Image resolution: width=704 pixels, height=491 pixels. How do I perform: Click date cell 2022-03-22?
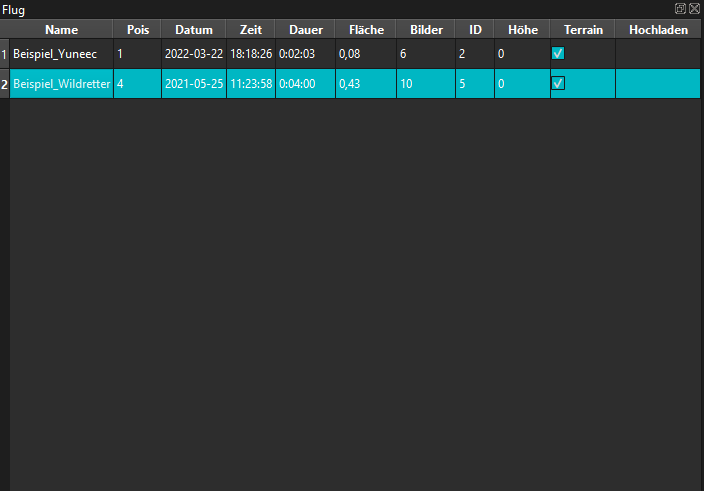point(194,54)
